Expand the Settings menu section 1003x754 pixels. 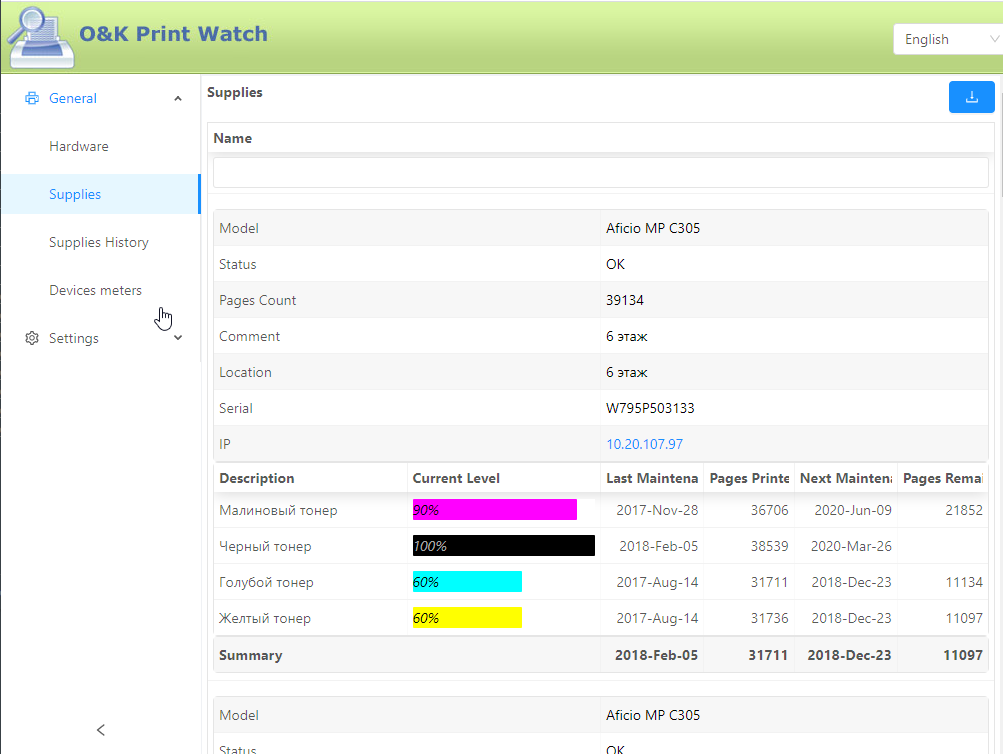tap(178, 338)
